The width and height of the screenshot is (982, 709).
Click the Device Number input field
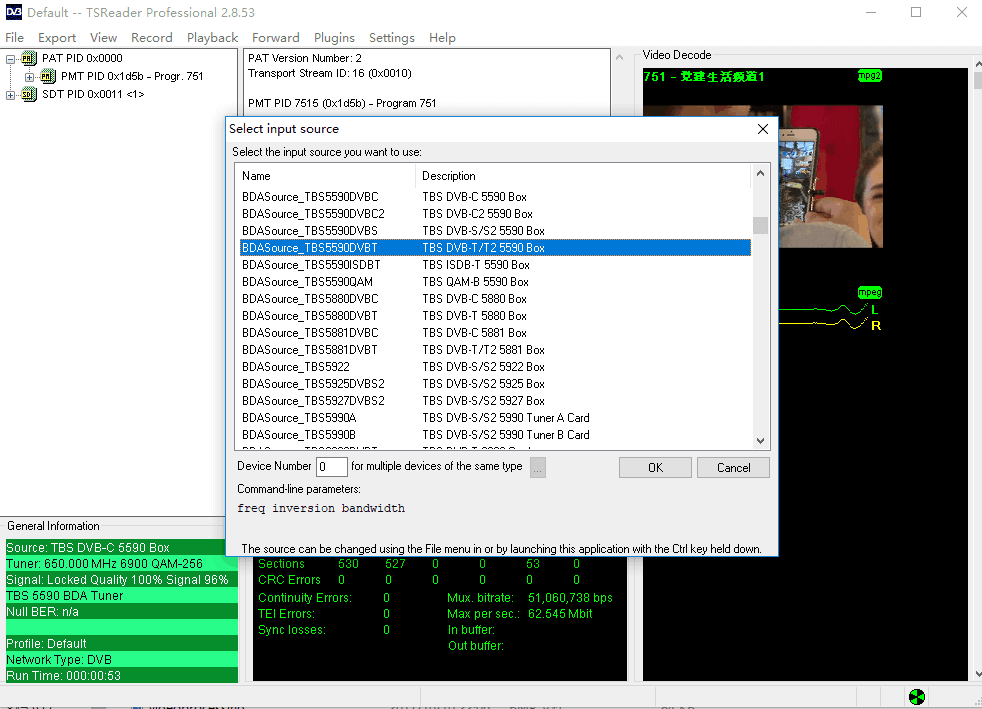pos(332,467)
